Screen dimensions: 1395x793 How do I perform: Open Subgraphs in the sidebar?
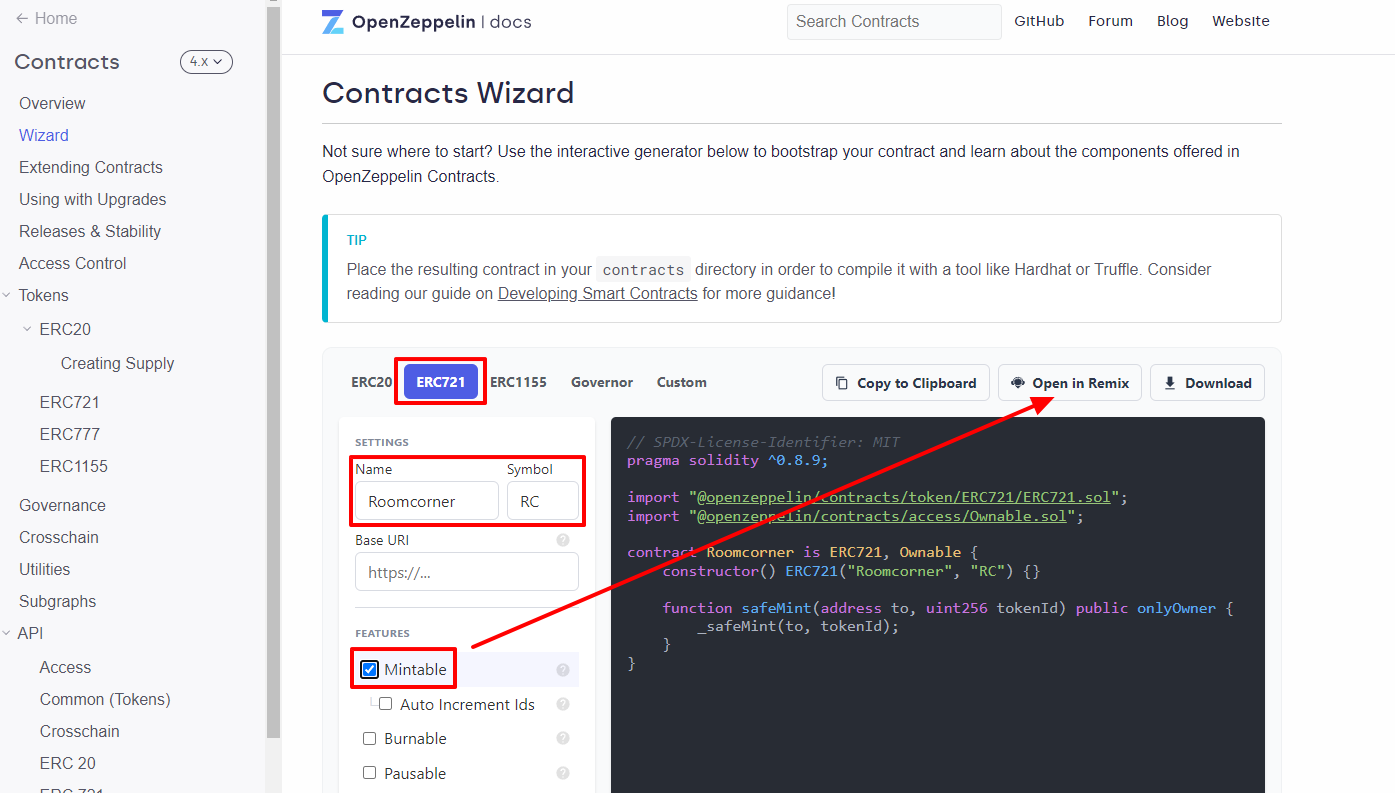[58, 601]
